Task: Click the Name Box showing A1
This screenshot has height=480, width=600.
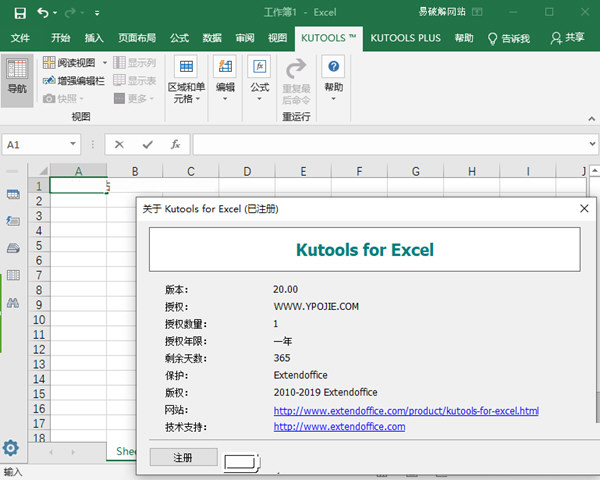Action: pos(35,145)
